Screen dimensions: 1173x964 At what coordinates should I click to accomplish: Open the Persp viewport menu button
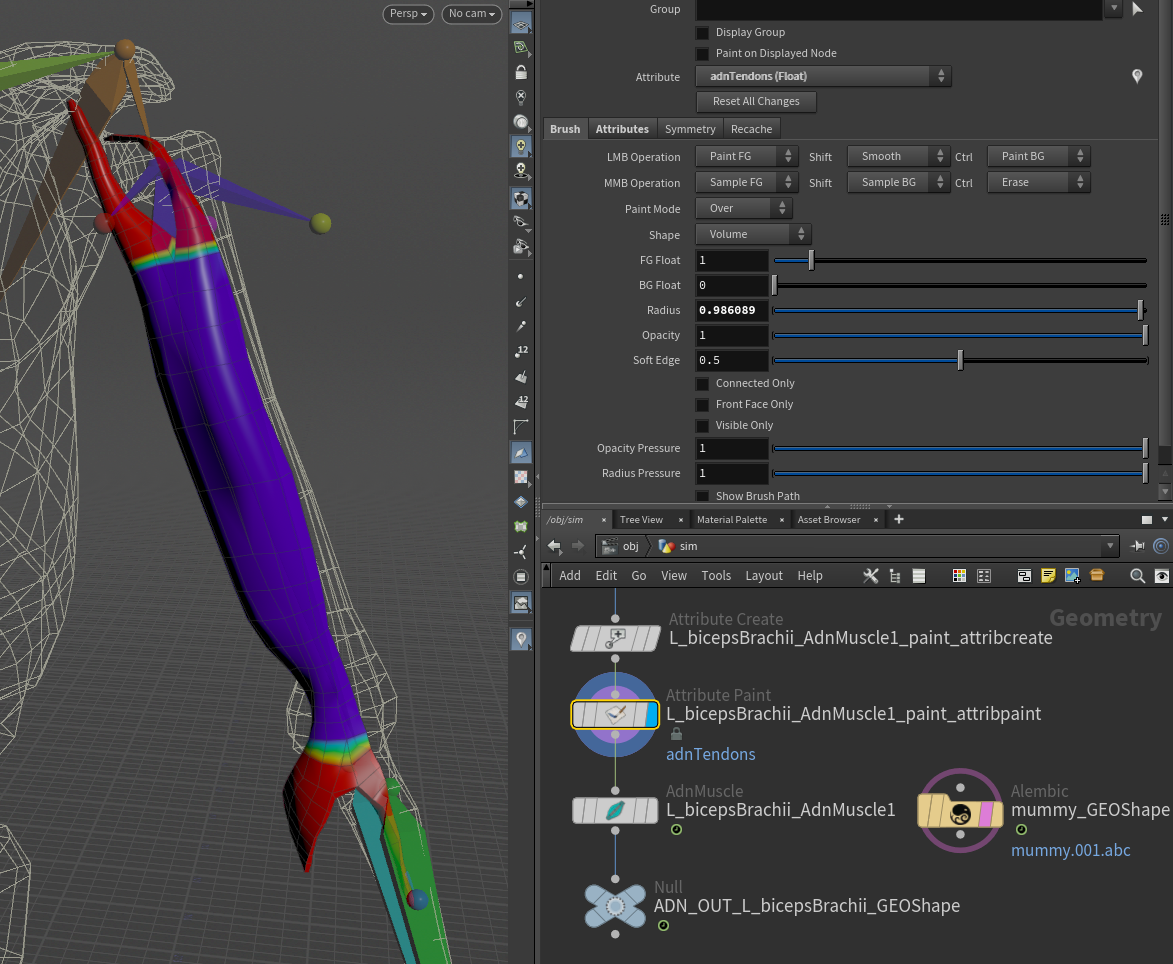click(x=408, y=14)
